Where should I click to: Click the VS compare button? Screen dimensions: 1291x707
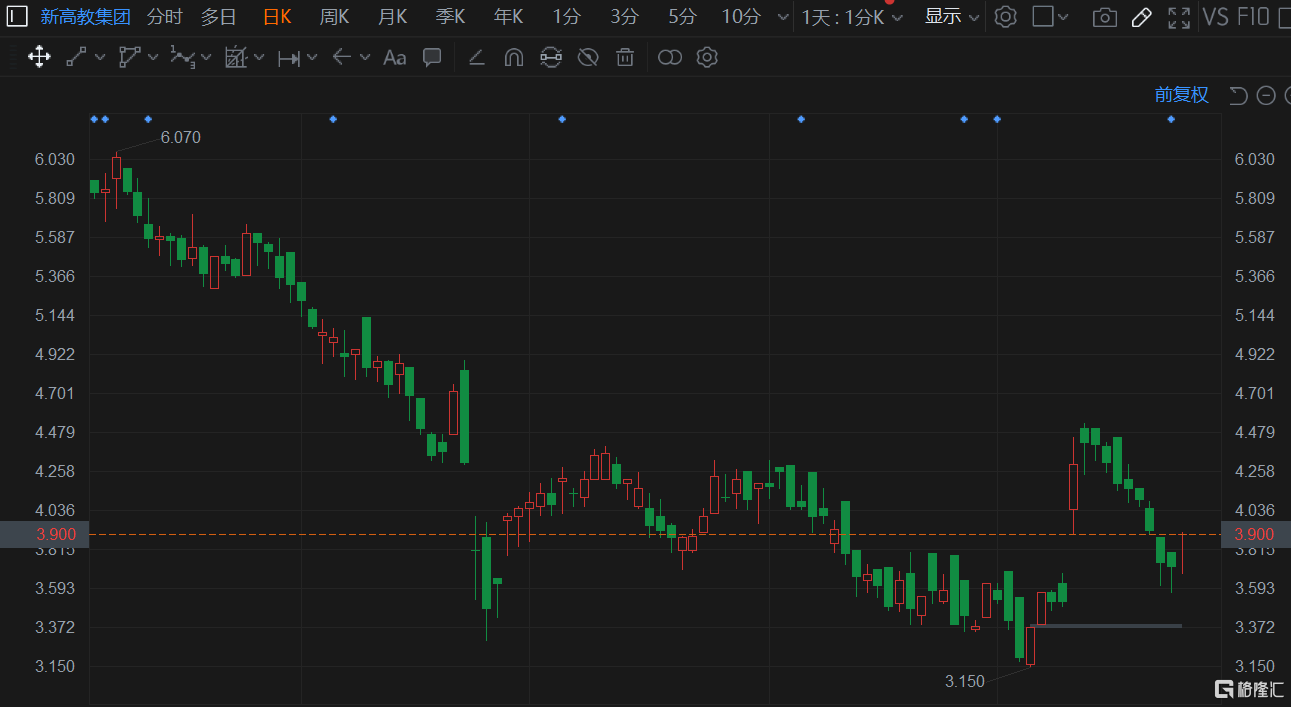tap(1215, 17)
